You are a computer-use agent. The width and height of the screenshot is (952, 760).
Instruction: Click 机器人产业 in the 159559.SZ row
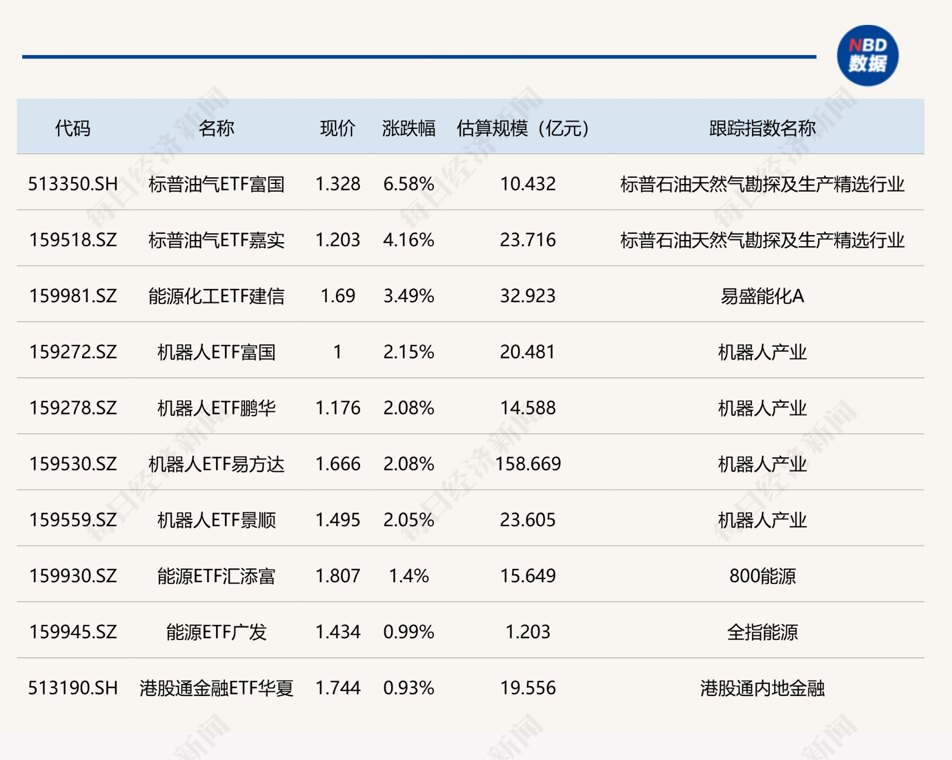tap(762, 520)
